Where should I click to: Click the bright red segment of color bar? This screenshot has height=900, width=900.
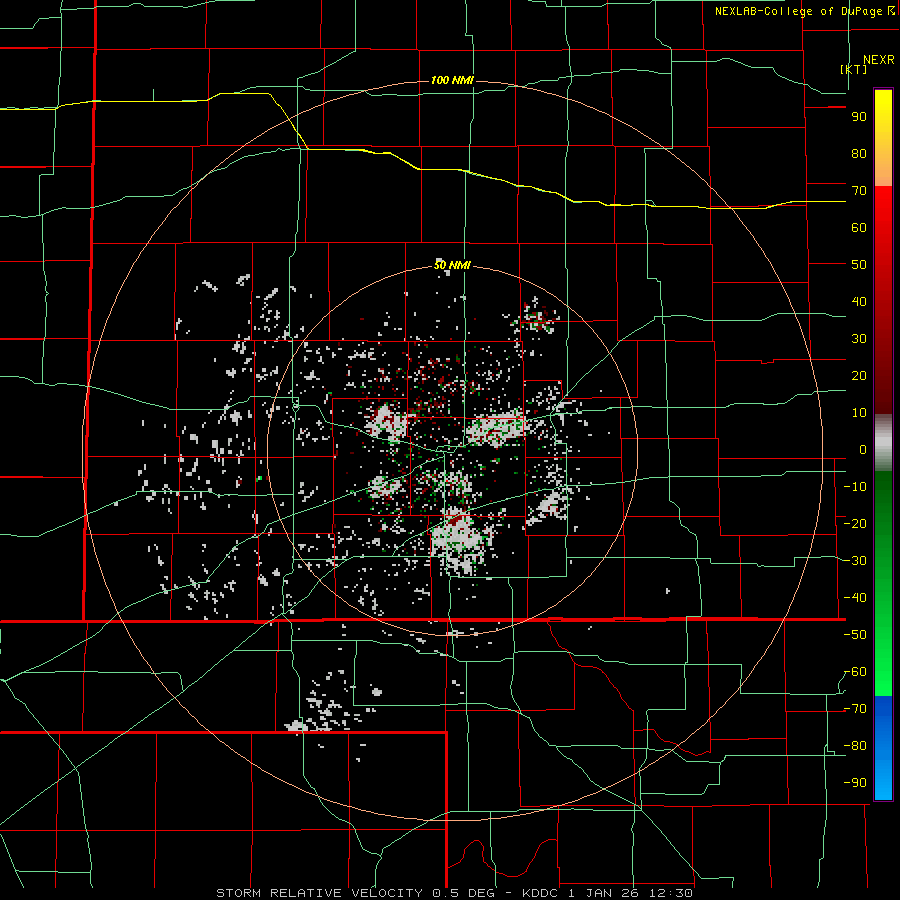[883, 230]
